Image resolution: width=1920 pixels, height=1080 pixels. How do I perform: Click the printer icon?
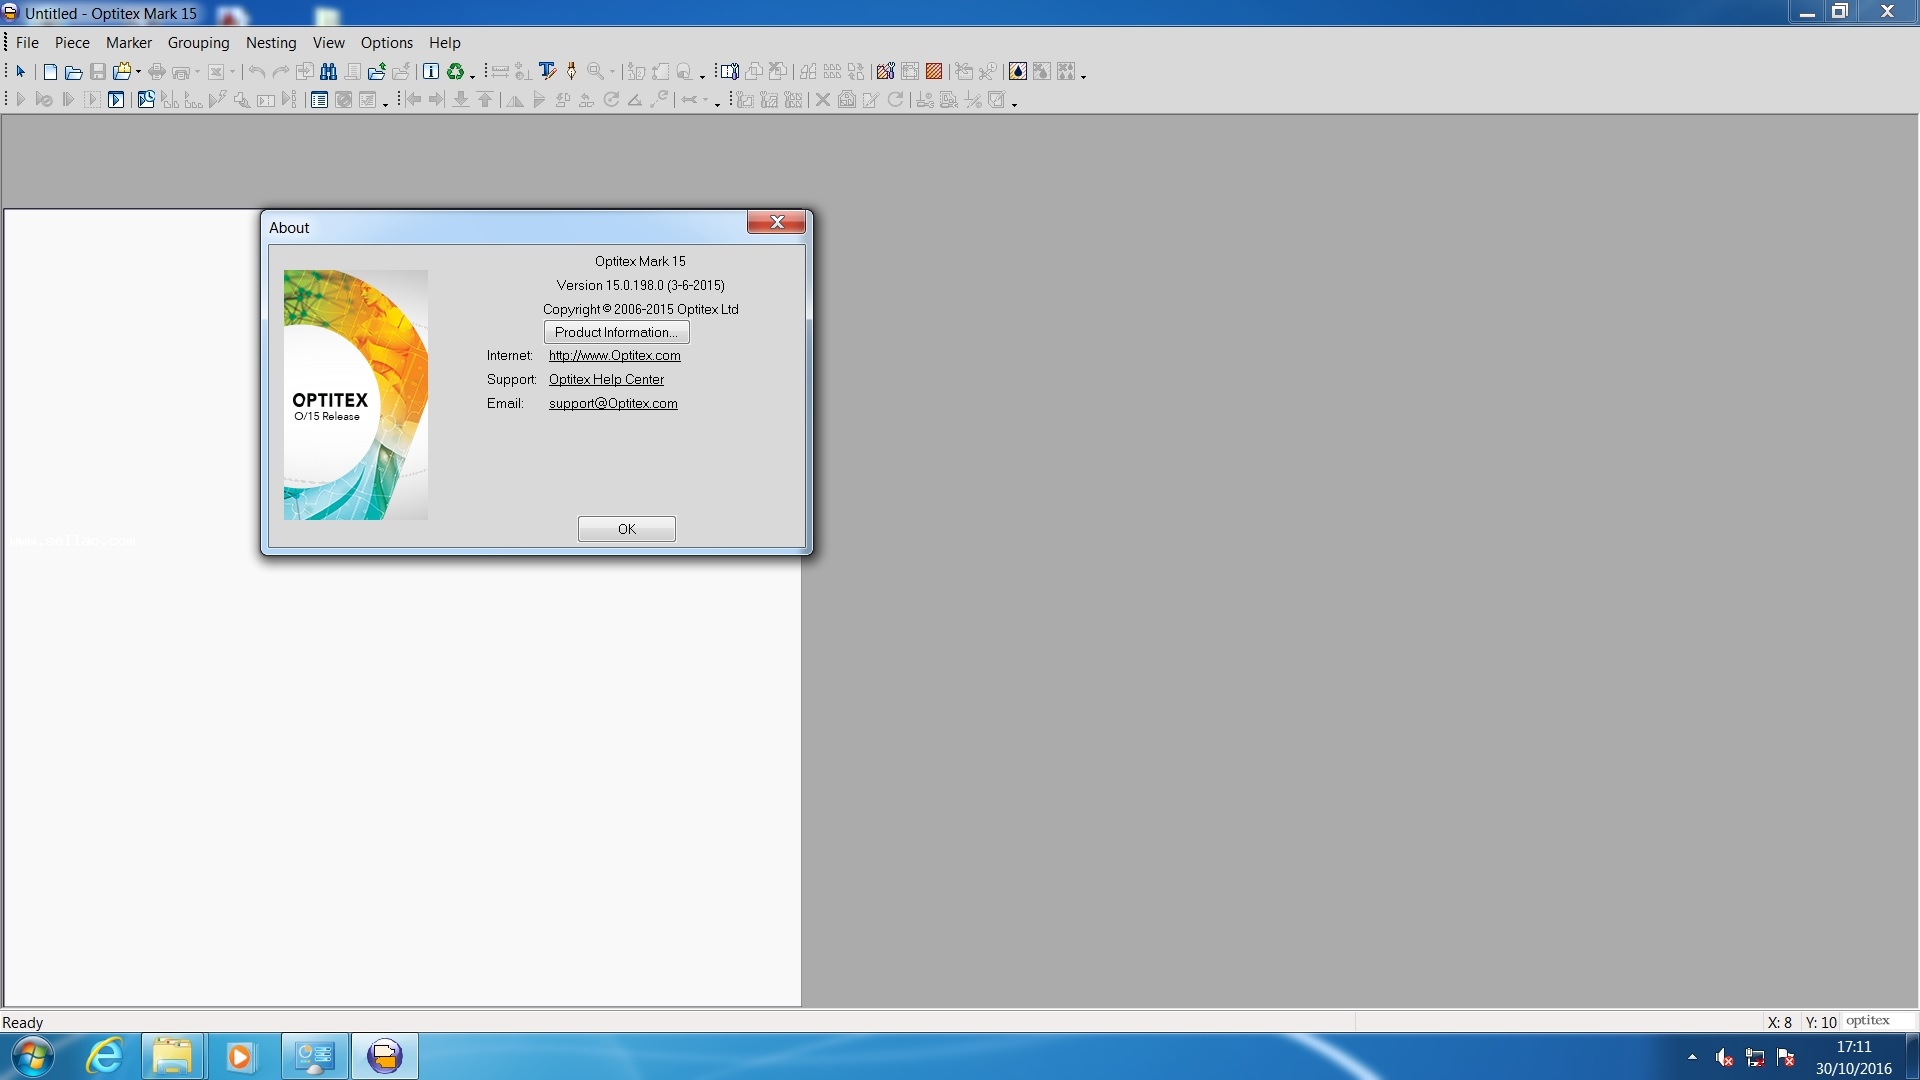pyautogui.click(x=157, y=72)
